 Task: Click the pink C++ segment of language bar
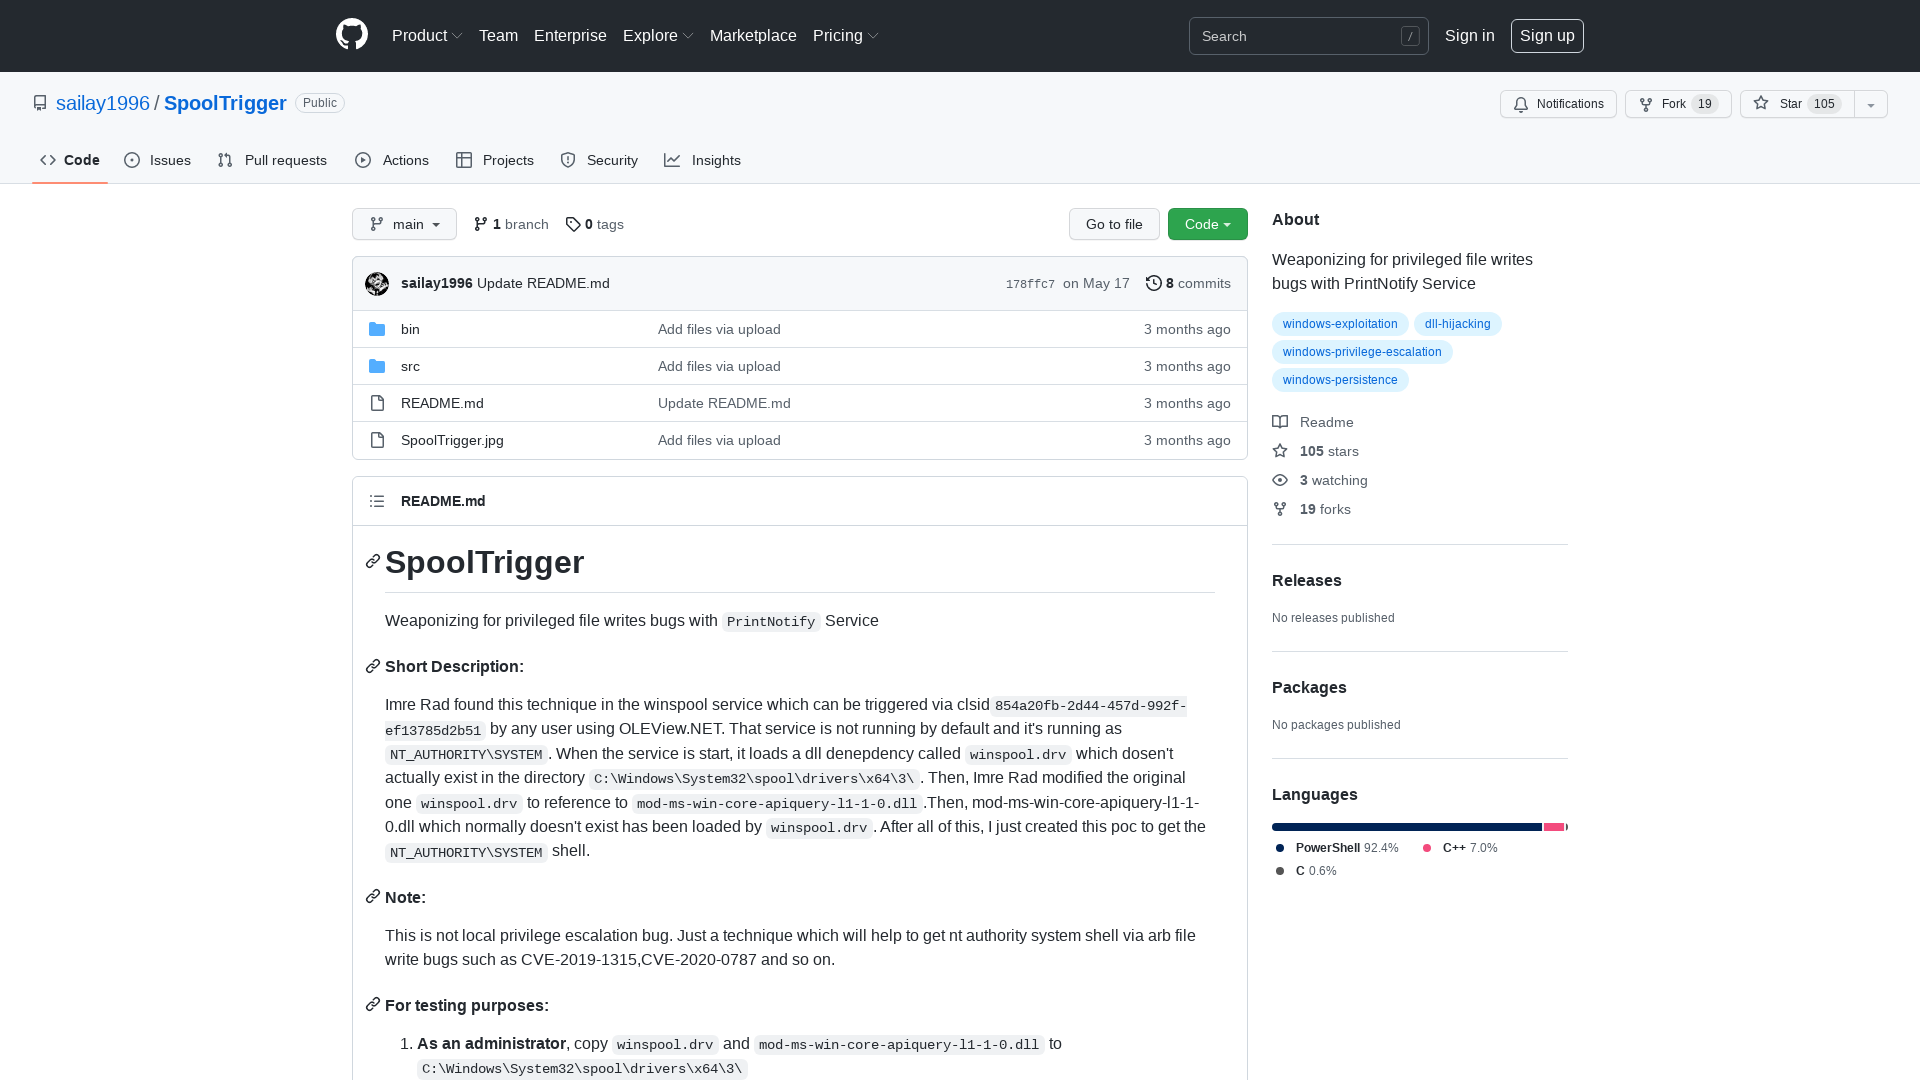pyautogui.click(x=1554, y=827)
